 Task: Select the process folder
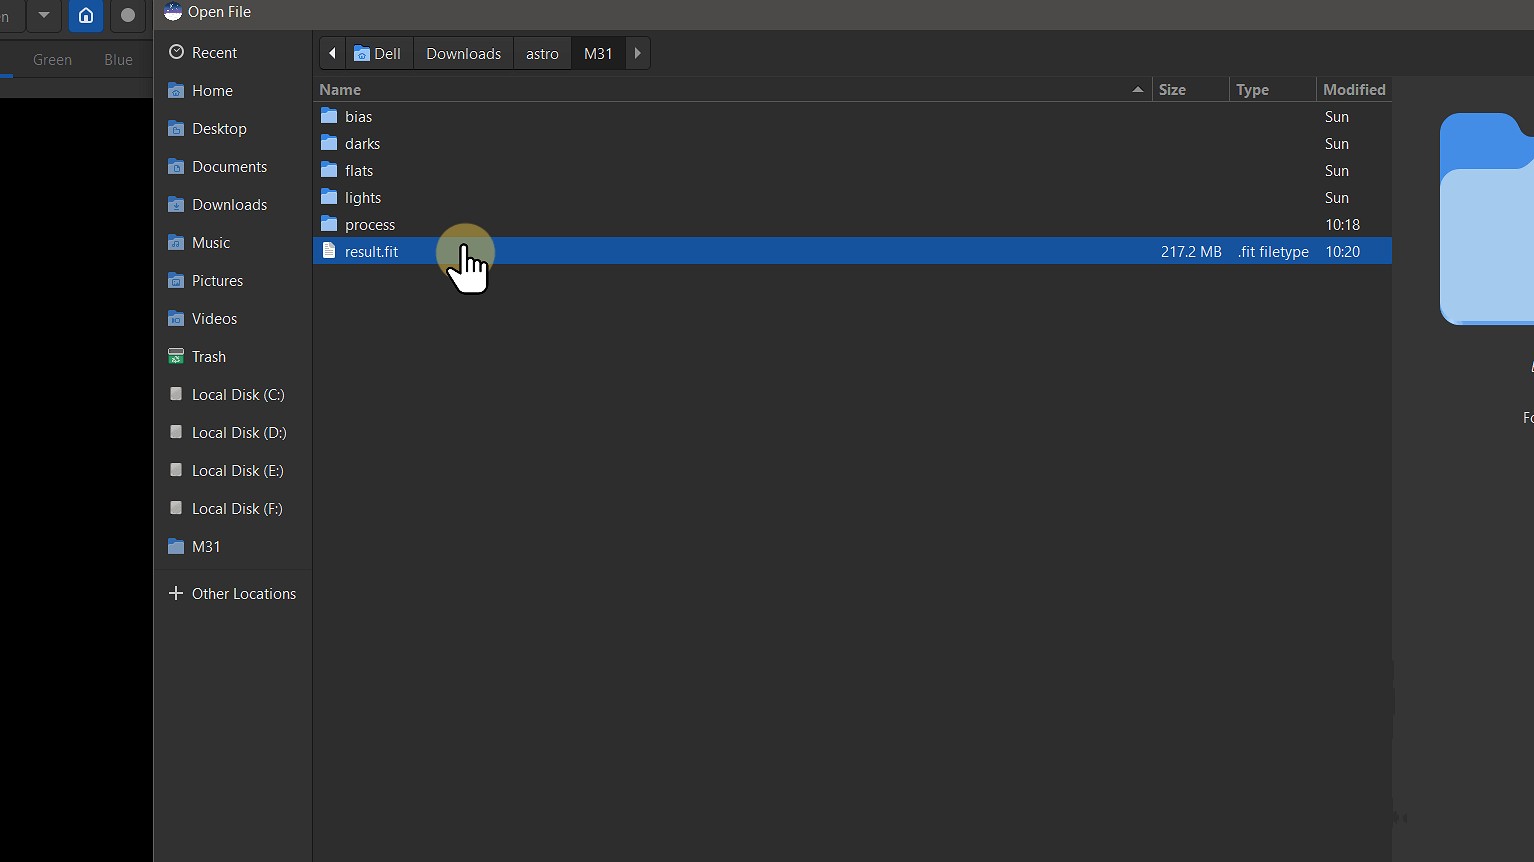coord(370,225)
